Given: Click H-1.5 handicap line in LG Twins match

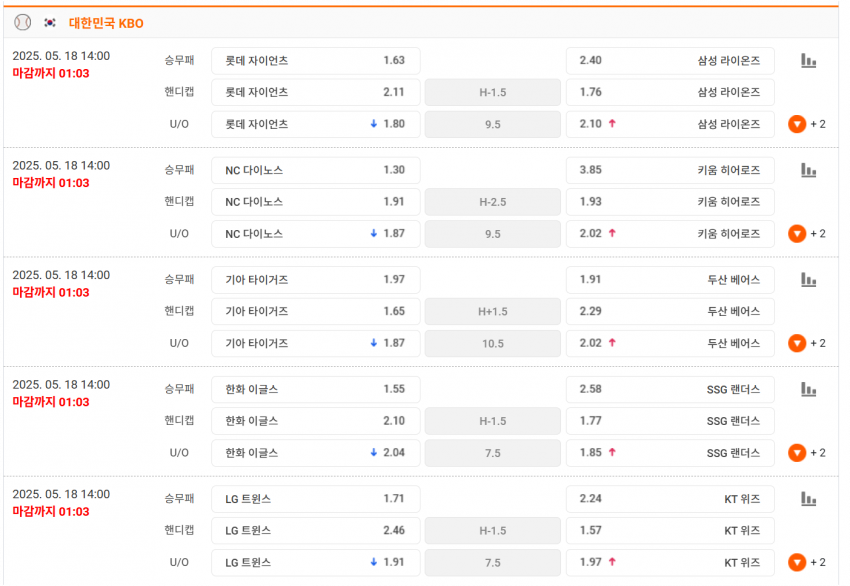Looking at the screenshot, I should click(x=493, y=530).
